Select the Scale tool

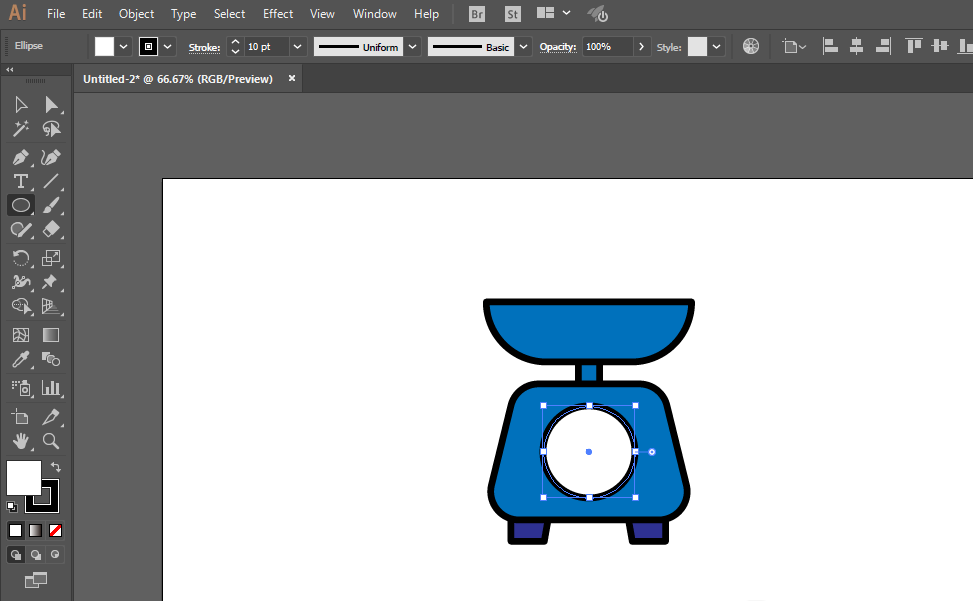pos(51,258)
